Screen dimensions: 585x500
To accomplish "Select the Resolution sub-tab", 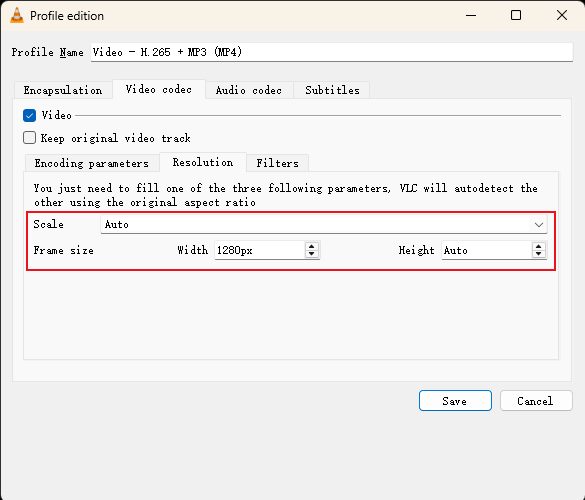I will (x=203, y=162).
